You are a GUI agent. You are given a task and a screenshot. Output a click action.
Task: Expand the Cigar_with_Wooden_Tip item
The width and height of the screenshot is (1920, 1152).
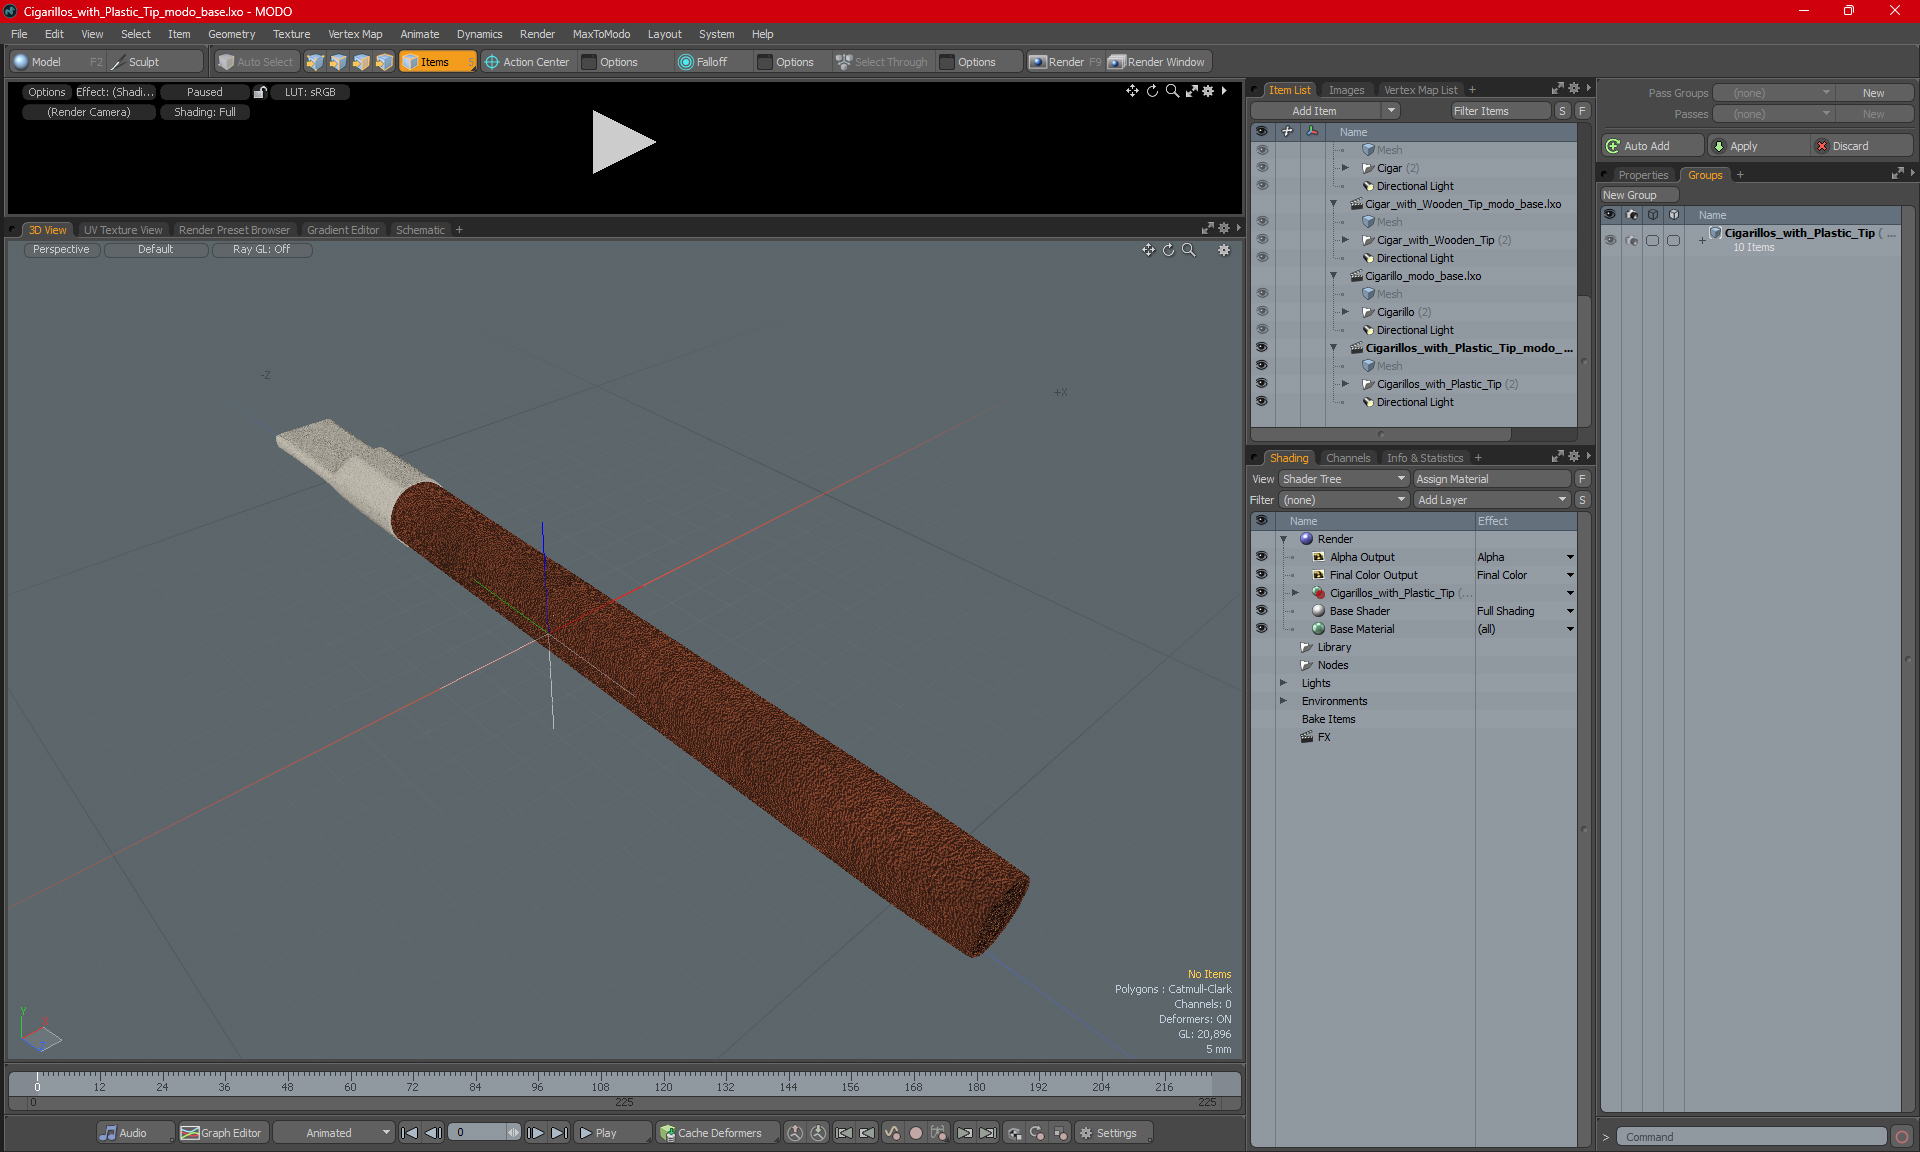tap(1345, 240)
